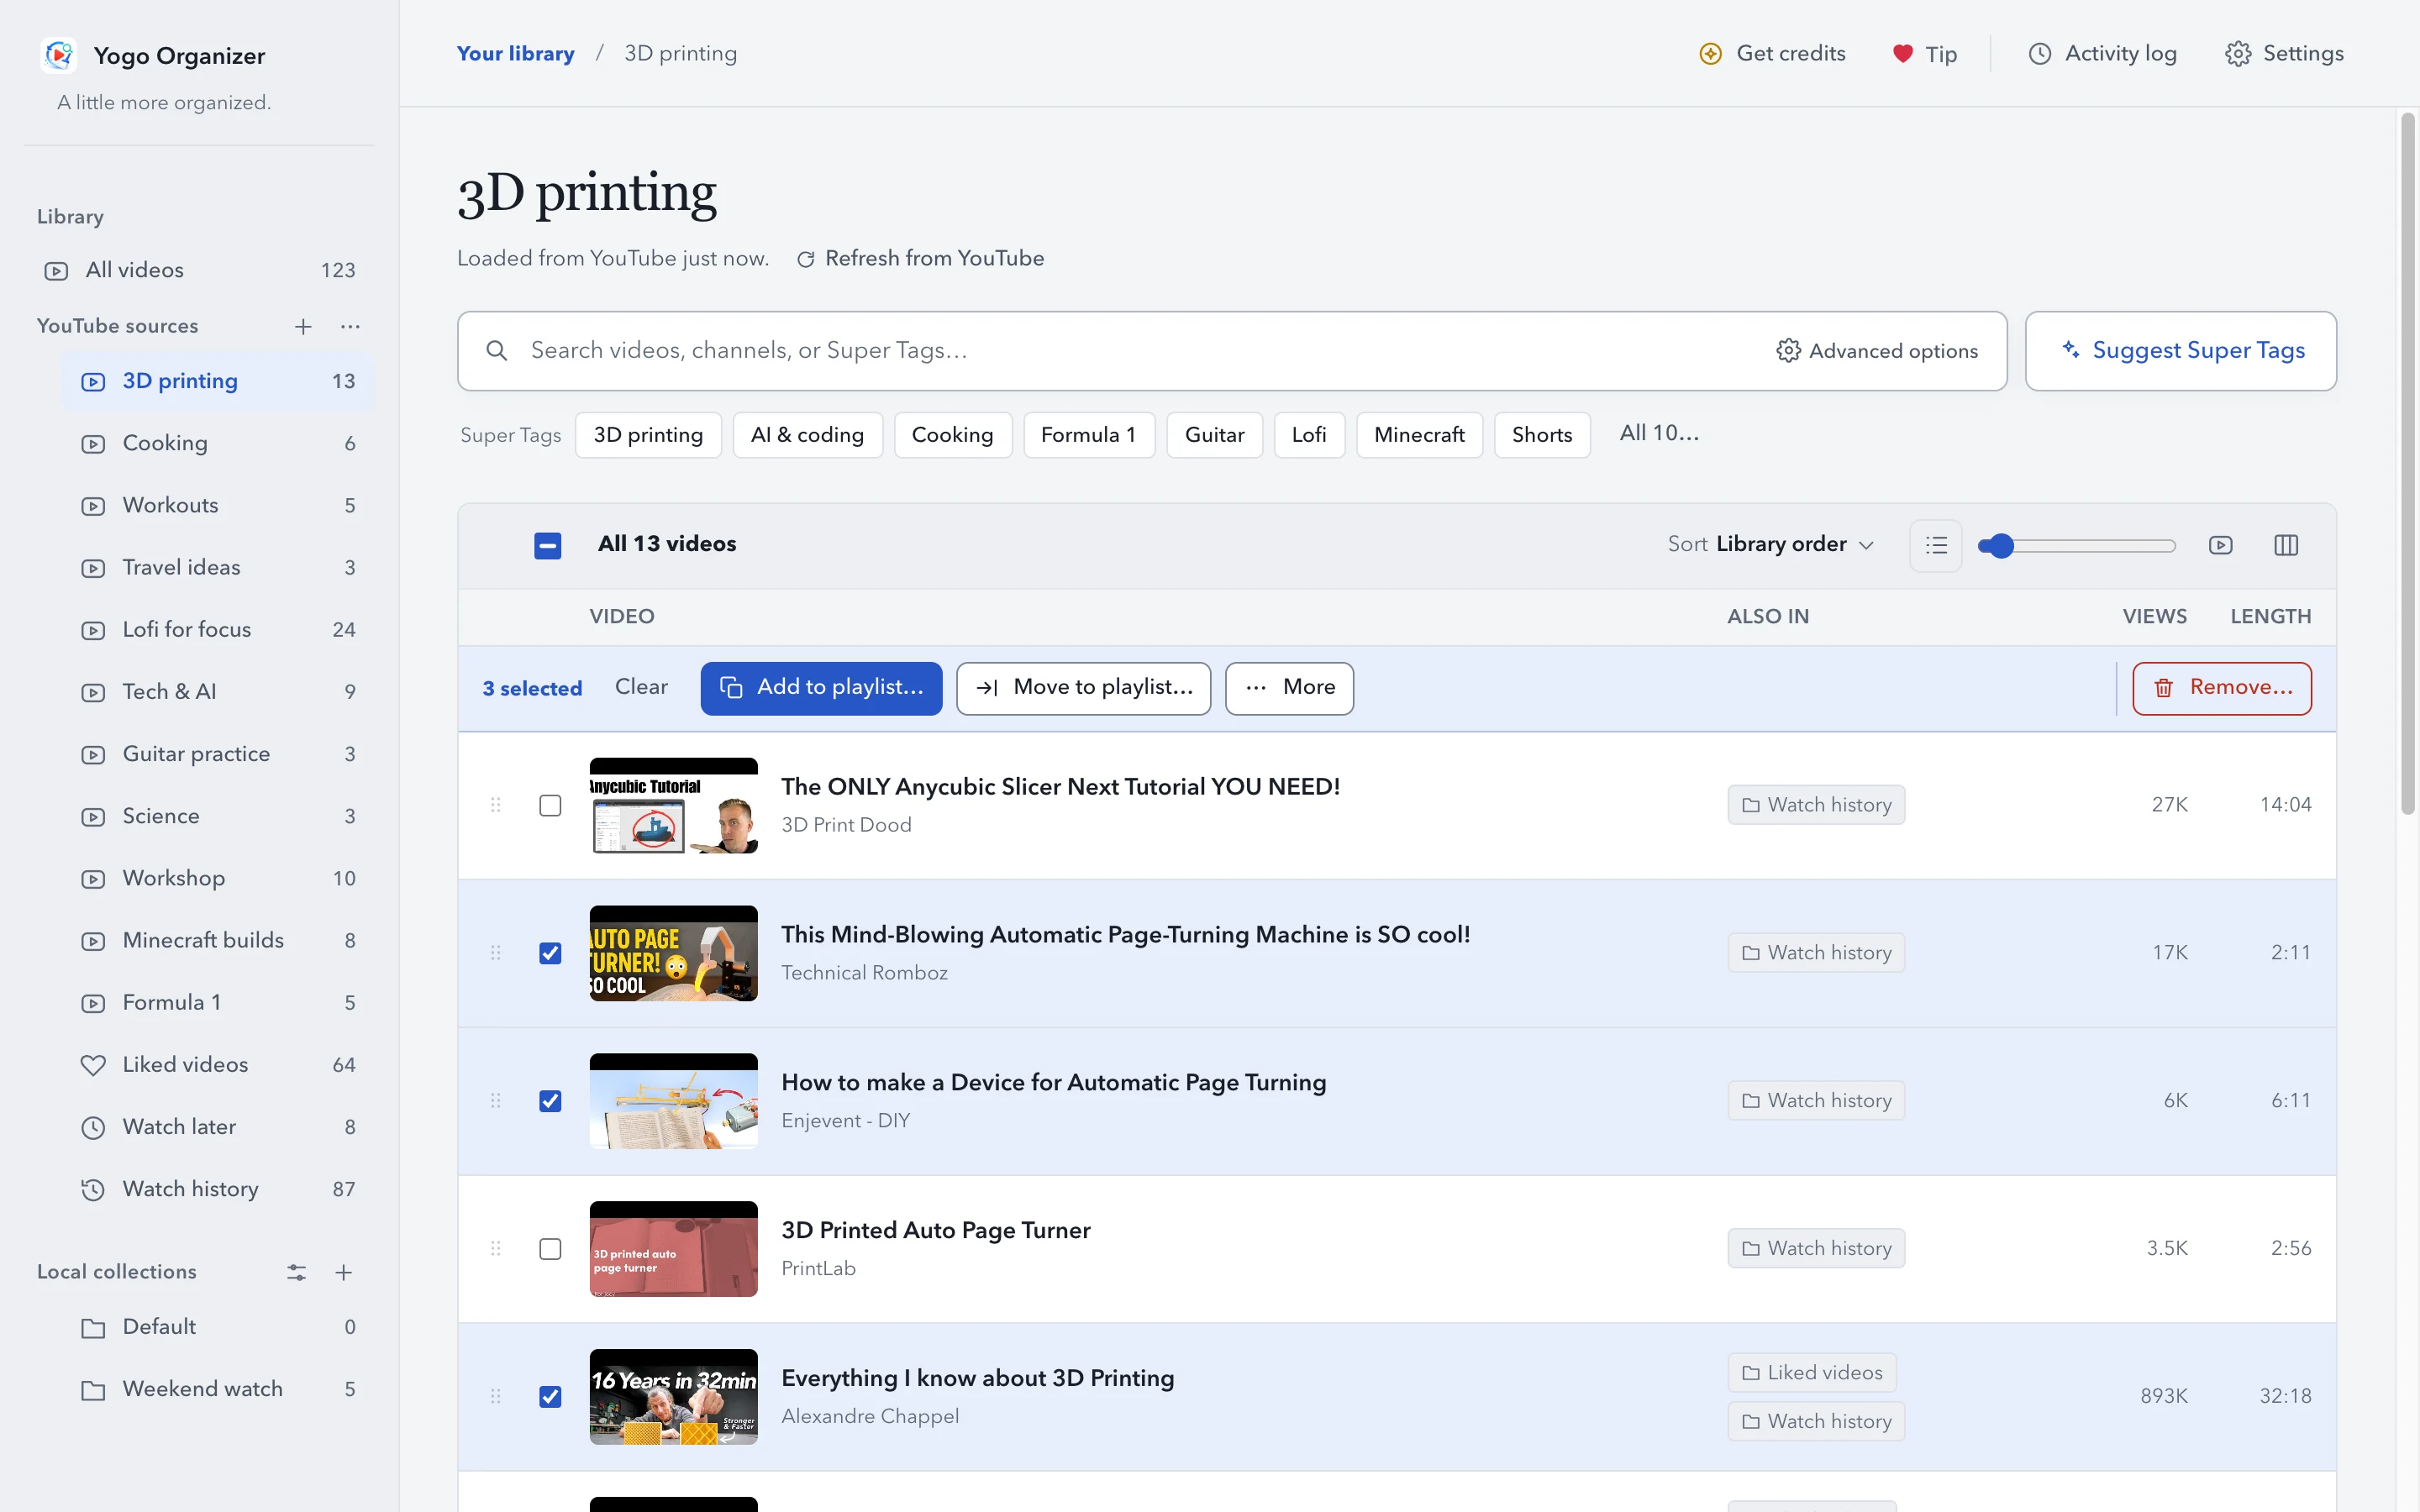Uncheck Everything I know about 3D Printing
This screenshot has height=1512, width=2420.
point(550,1397)
